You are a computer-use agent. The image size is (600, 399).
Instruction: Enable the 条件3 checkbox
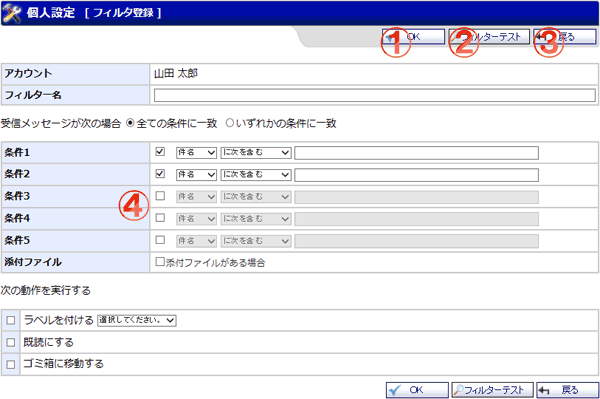click(x=160, y=196)
